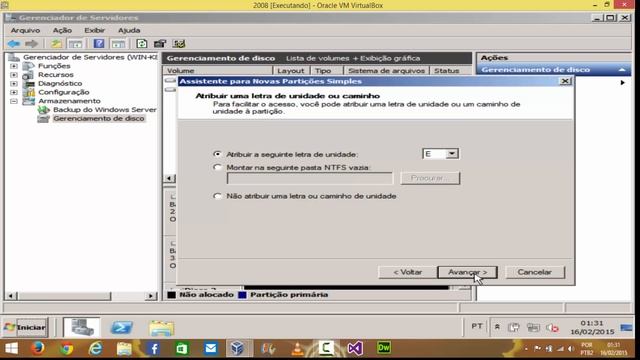Open the Help question mark toolbar icon

(x=99, y=44)
